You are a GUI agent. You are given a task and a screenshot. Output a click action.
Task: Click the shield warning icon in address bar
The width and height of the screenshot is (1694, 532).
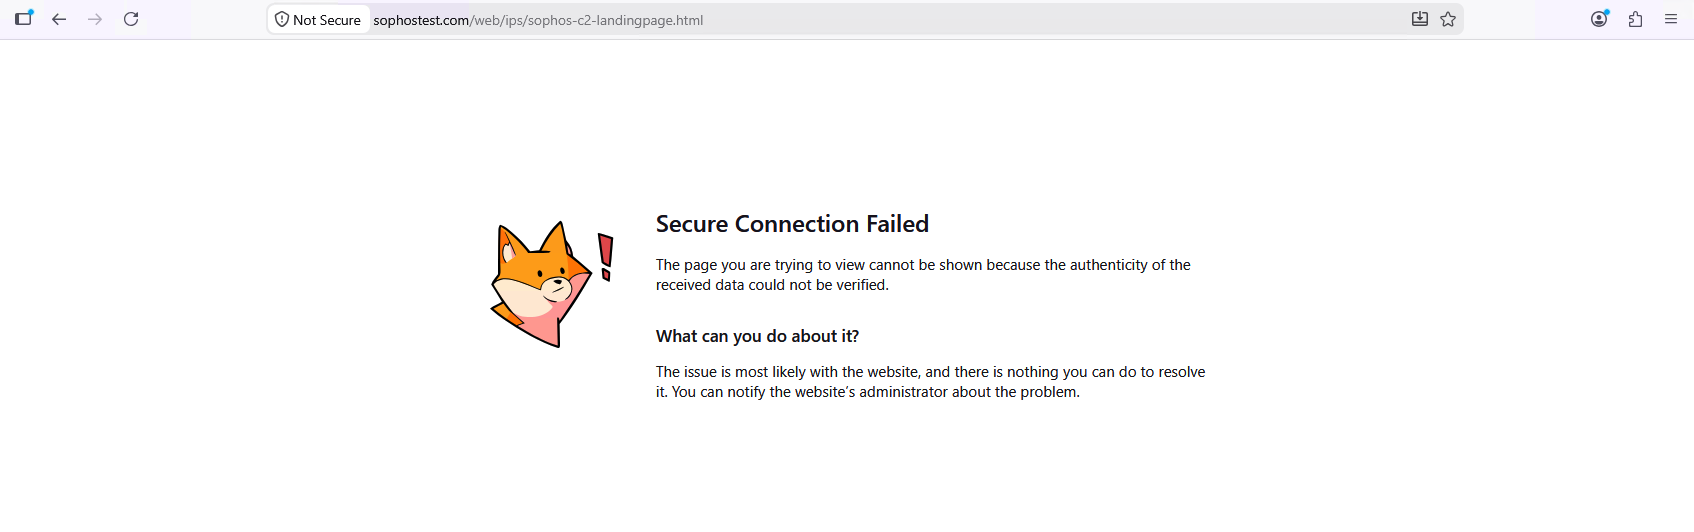[282, 19]
